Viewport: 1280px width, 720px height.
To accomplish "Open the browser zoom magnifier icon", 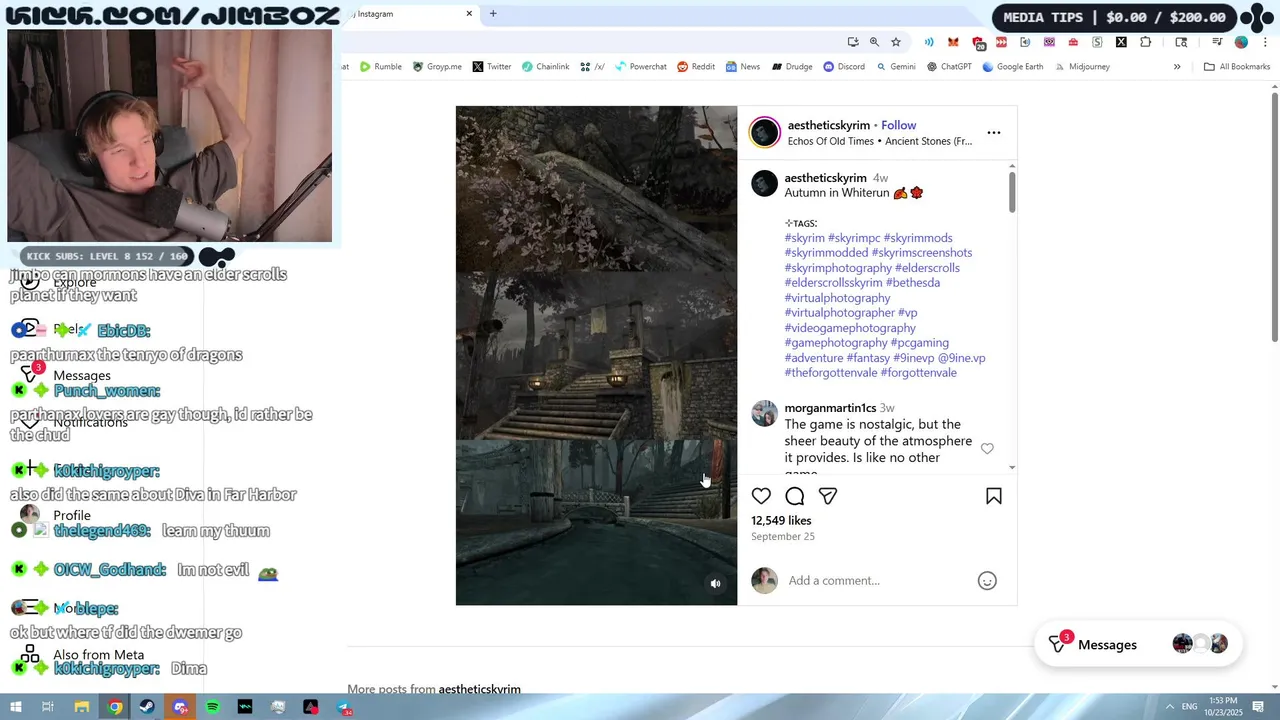I will tap(874, 42).
